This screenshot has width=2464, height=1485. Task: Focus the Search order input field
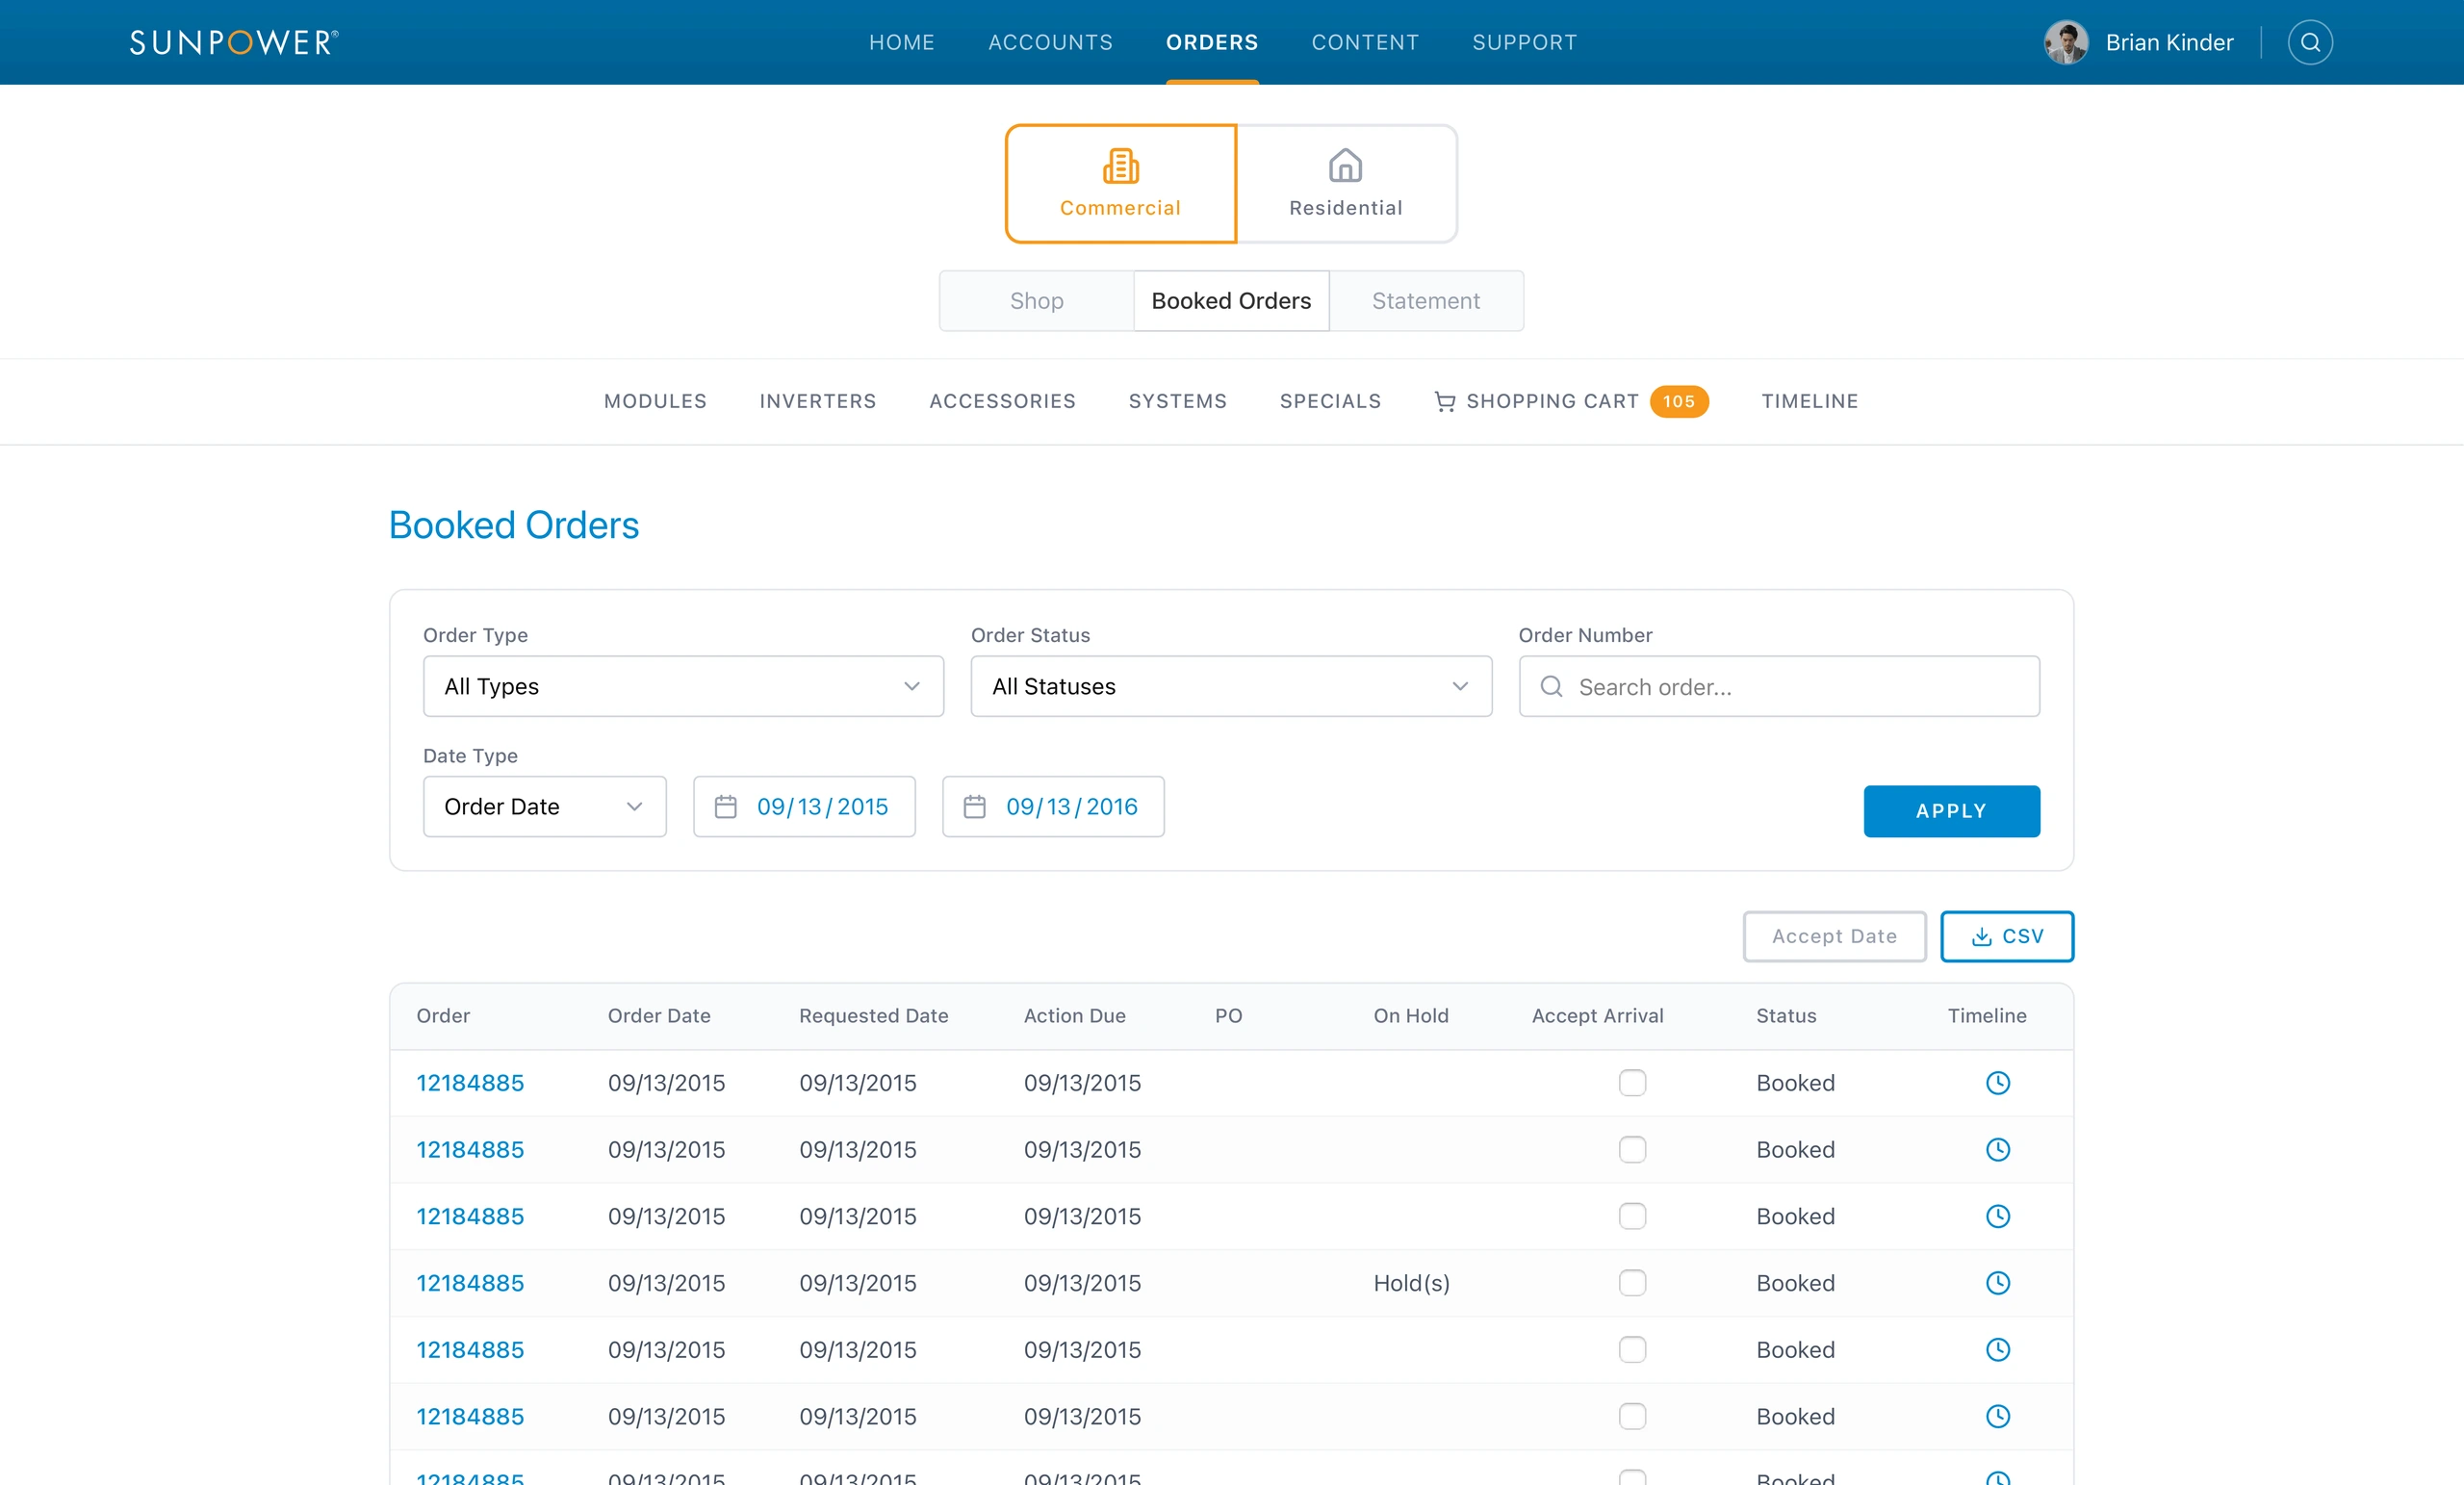point(1779,686)
